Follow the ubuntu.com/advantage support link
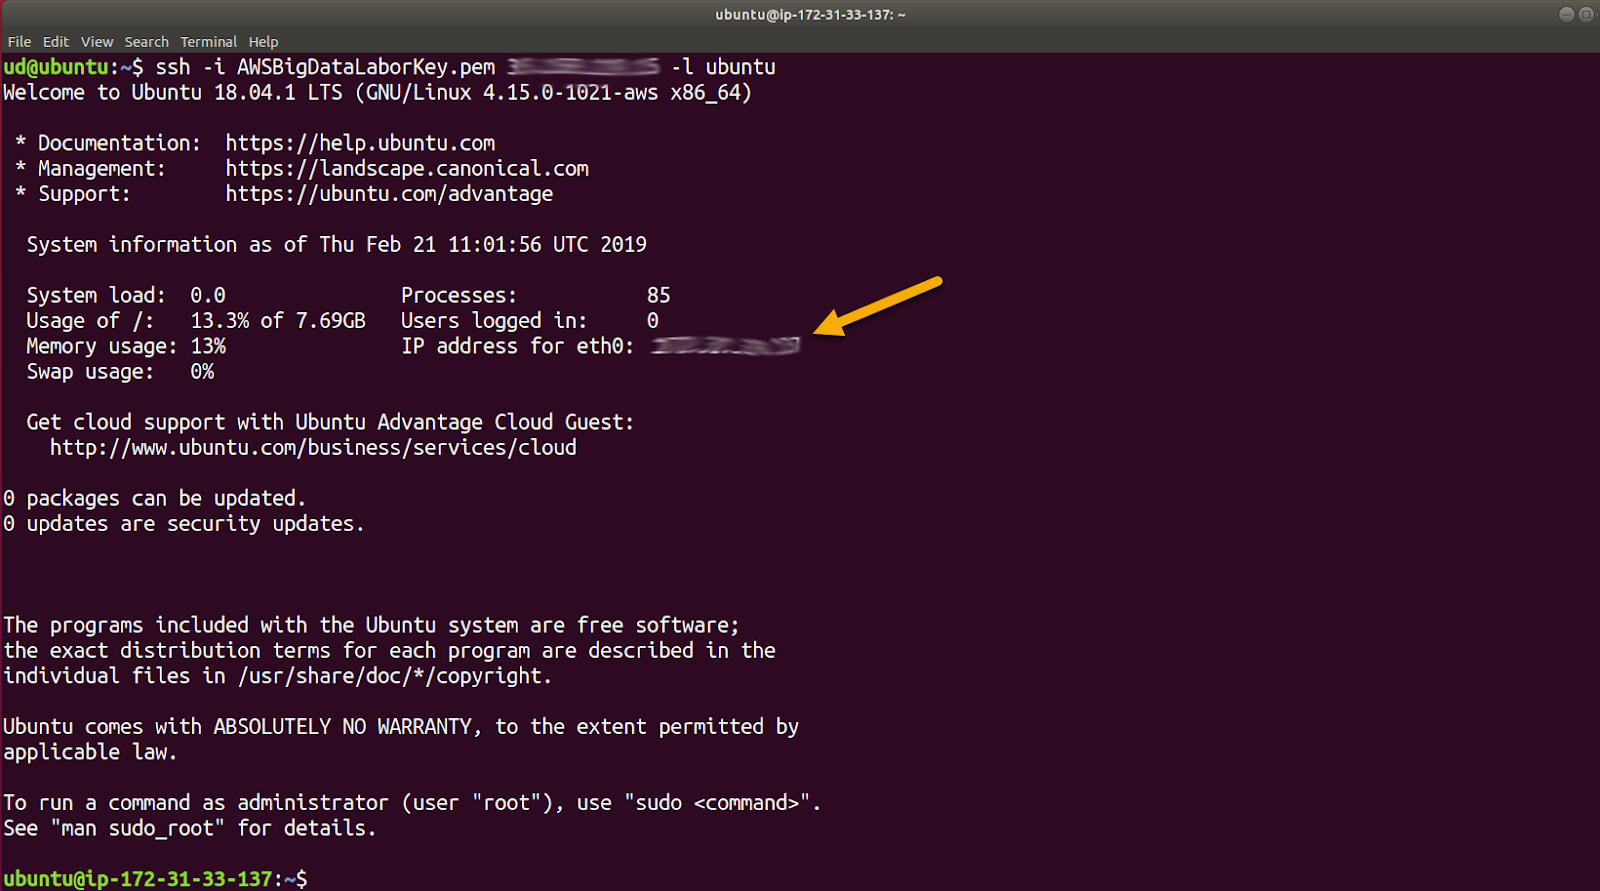Viewport: 1600px width, 891px height. tap(389, 194)
